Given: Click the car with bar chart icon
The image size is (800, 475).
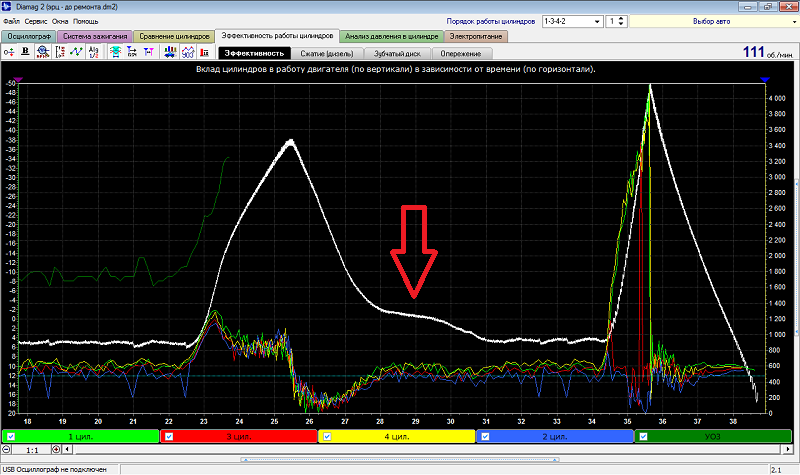Looking at the screenshot, I should (x=170, y=52).
